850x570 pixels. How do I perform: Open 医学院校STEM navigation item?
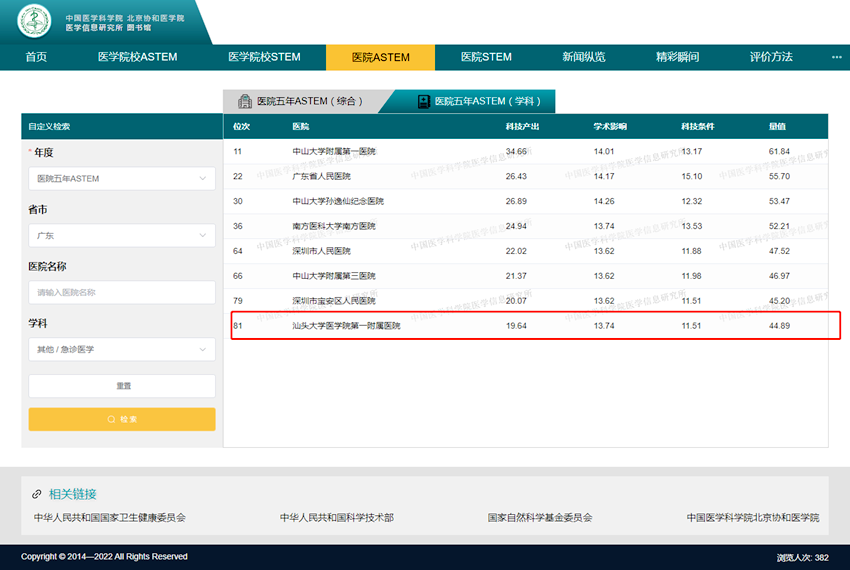(x=264, y=57)
